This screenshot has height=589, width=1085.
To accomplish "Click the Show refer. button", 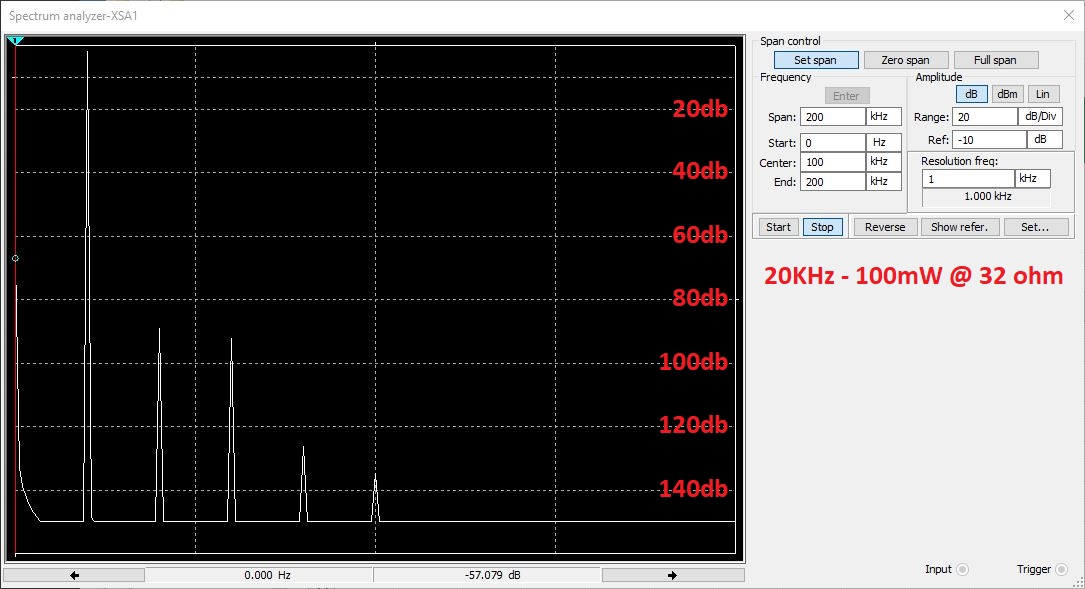I will click(x=959, y=227).
